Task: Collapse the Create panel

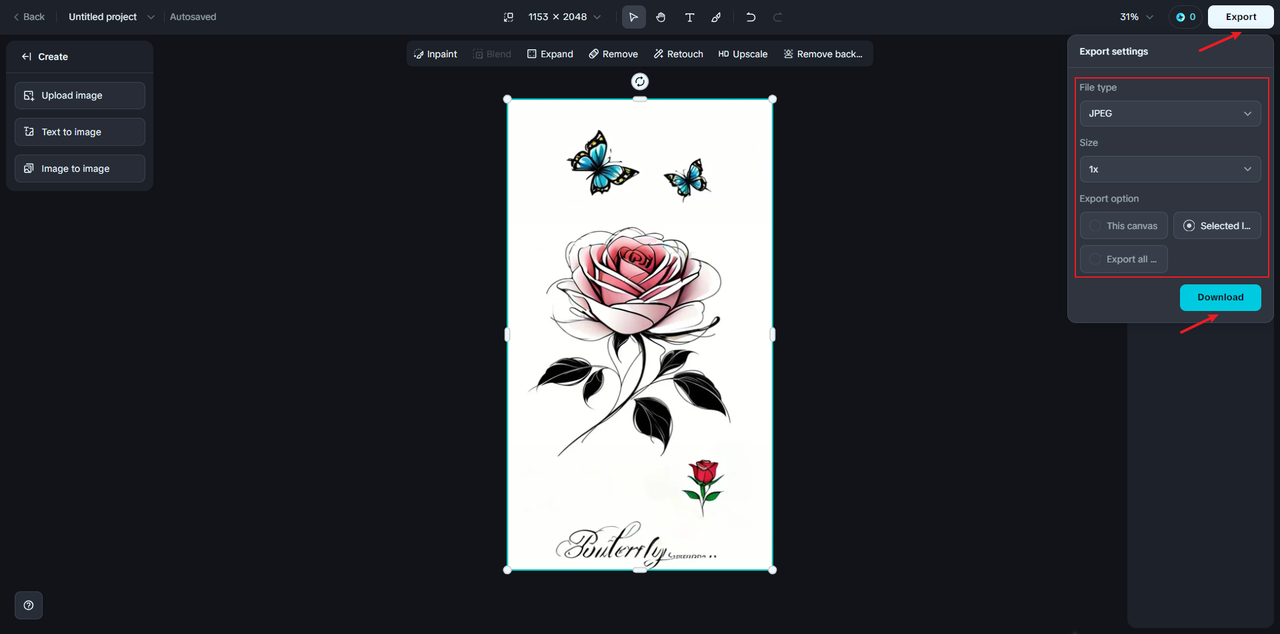Action: point(26,57)
